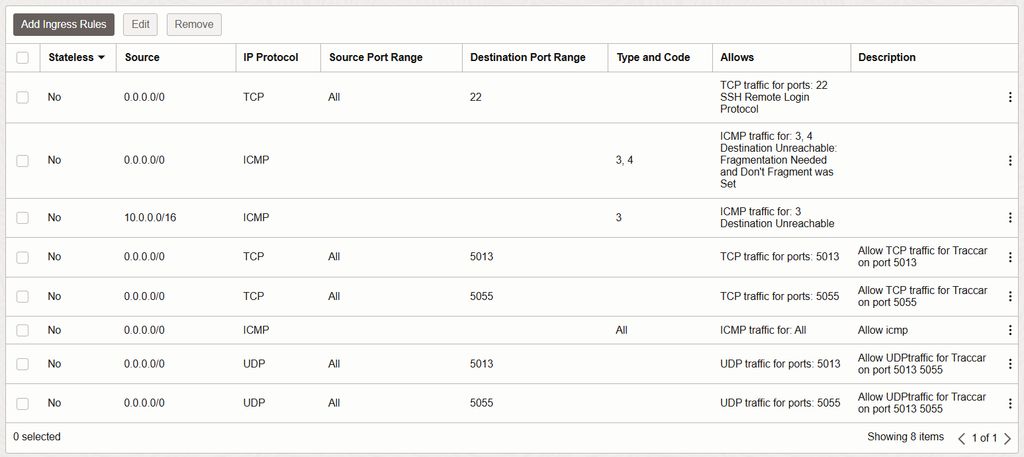Image resolution: width=1024 pixels, height=457 pixels.
Task: Select the TCP port 22 rule checkbox
Action: (23, 98)
